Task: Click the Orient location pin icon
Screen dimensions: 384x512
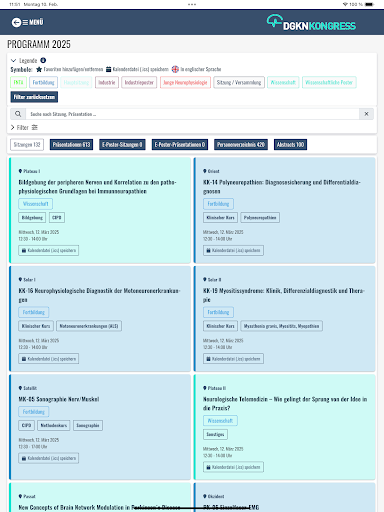Action: coord(205,171)
